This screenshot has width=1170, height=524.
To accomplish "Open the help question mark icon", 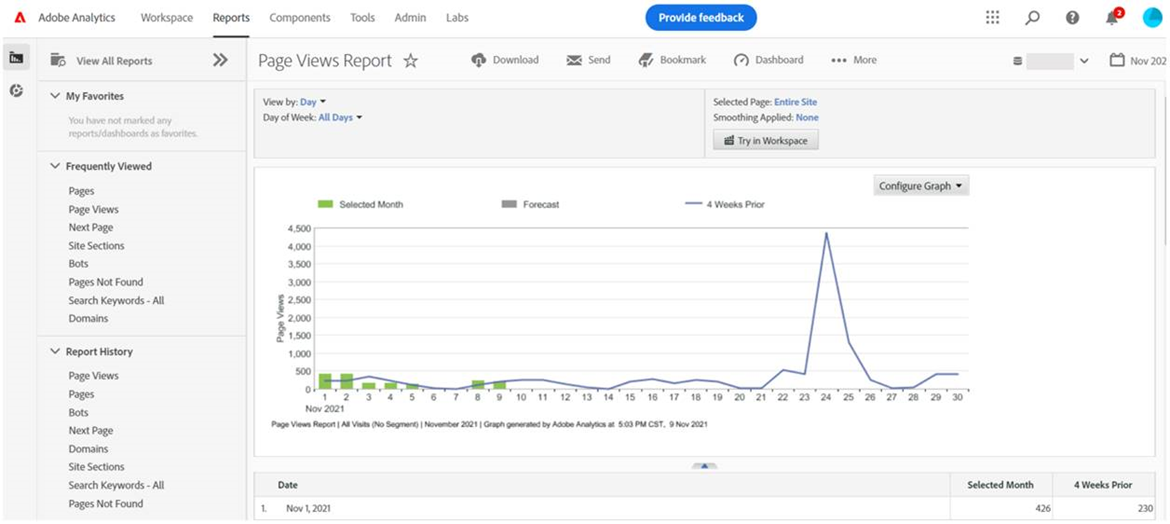I will [x=1072, y=18].
